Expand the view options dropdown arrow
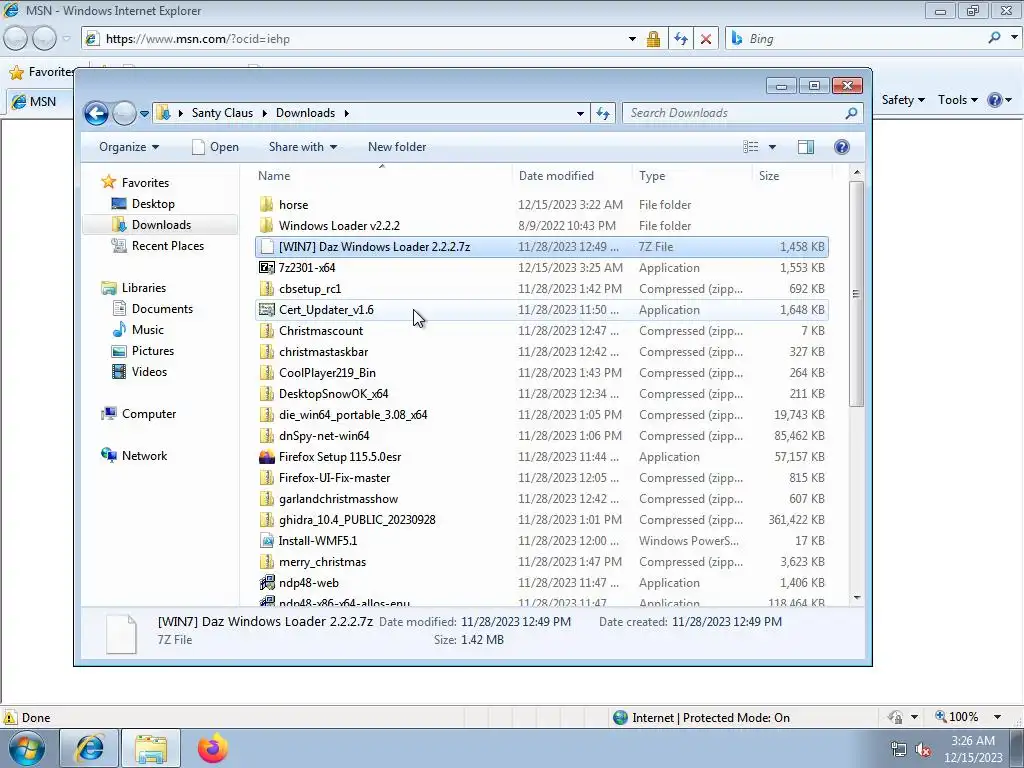 pos(772,147)
